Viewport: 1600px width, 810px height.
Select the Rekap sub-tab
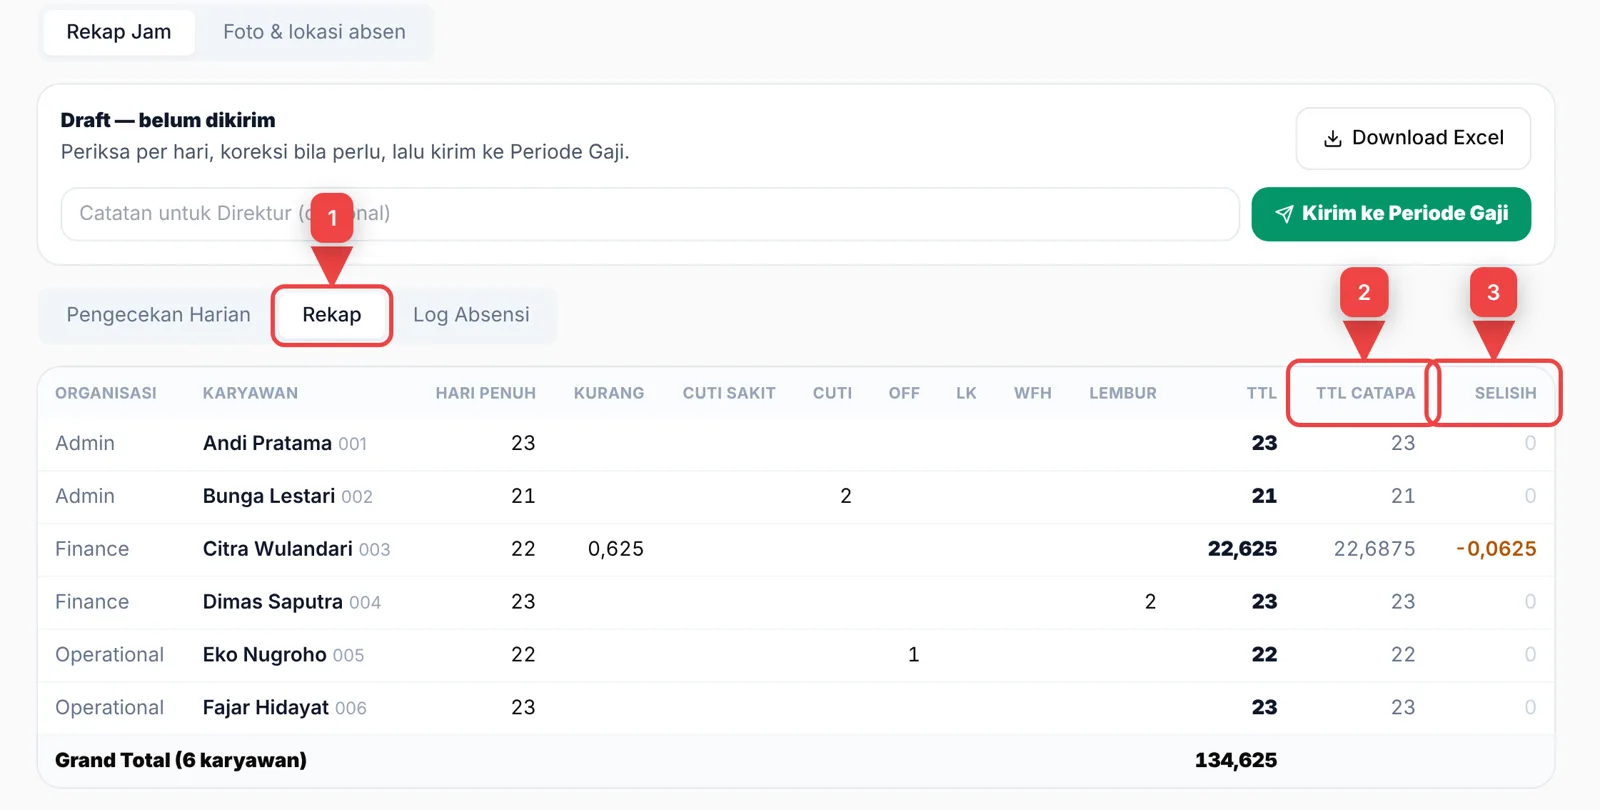point(332,315)
